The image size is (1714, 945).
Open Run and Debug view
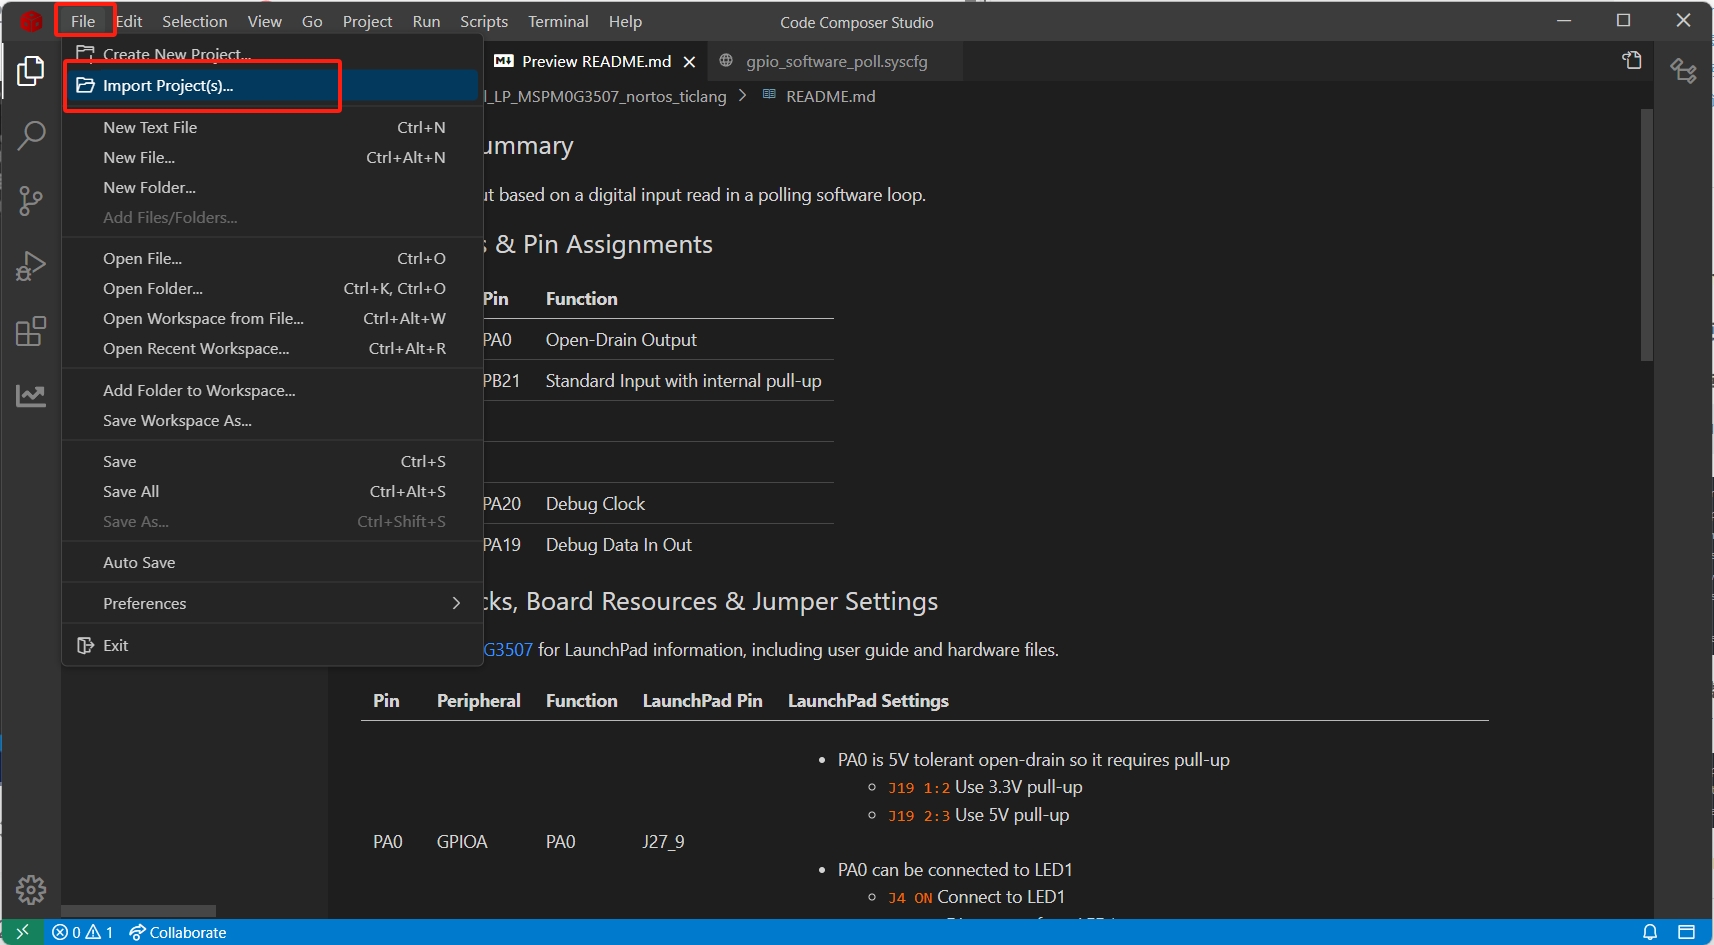pyautogui.click(x=31, y=266)
